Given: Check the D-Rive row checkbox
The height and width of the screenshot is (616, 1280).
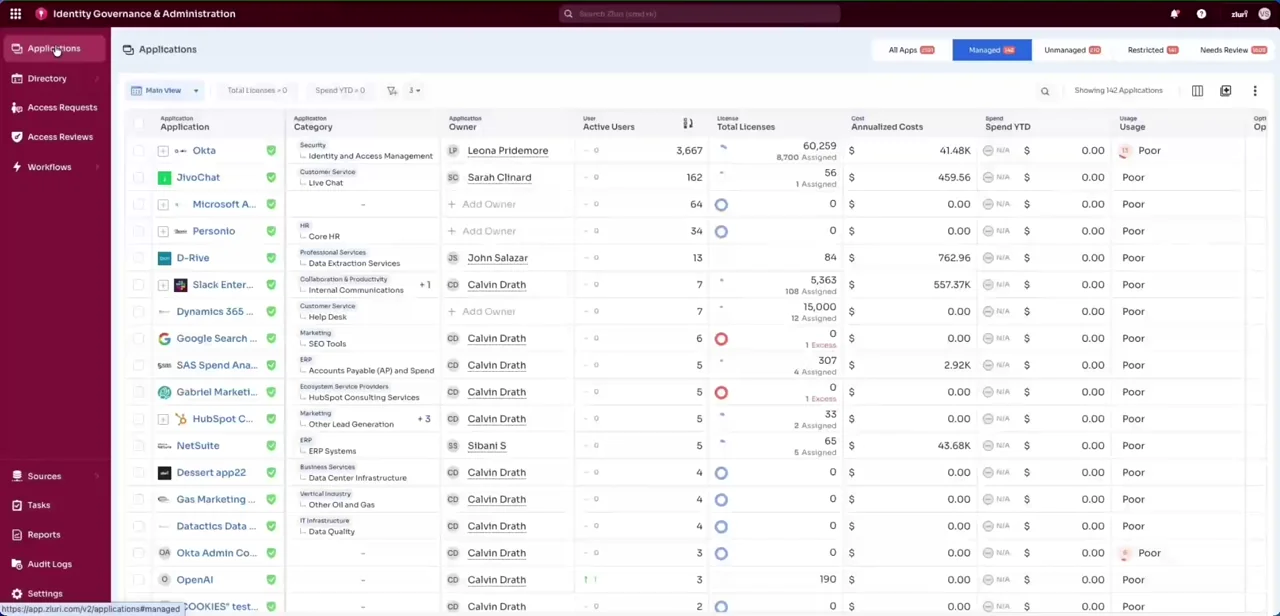Looking at the screenshot, I should (139, 258).
